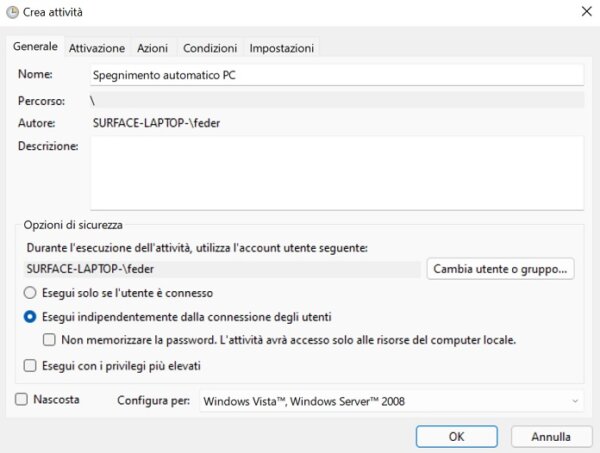Click the dropdown arrow beside Windows Vista
This screenshot has width=600, height=453.
coord(574,401)
